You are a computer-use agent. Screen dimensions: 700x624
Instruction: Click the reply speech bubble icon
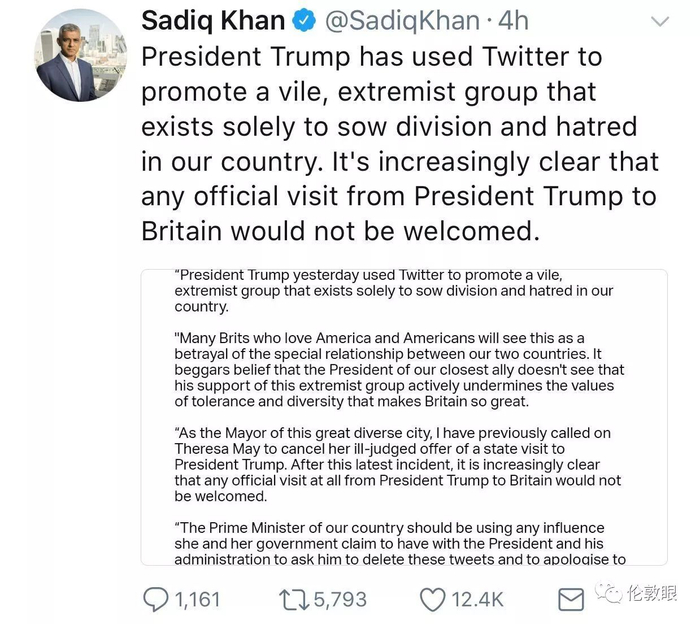pos(156,600)
